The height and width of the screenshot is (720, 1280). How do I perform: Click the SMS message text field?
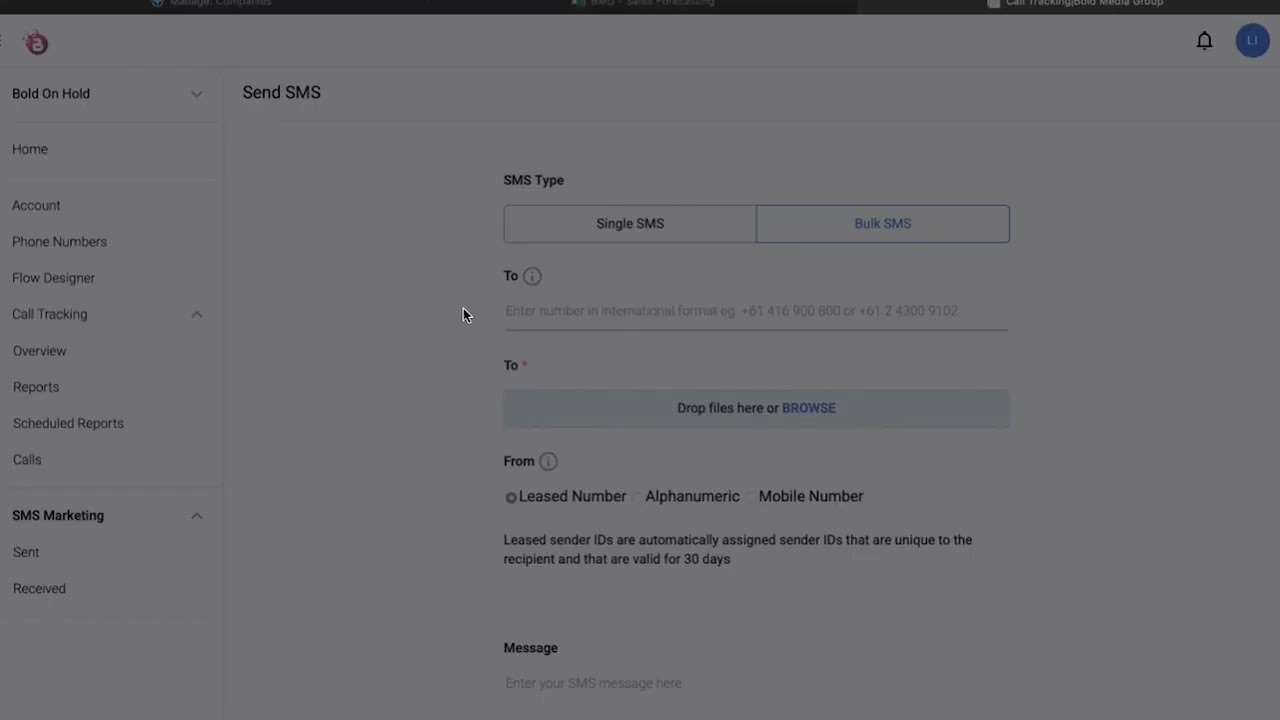[756, 683]
